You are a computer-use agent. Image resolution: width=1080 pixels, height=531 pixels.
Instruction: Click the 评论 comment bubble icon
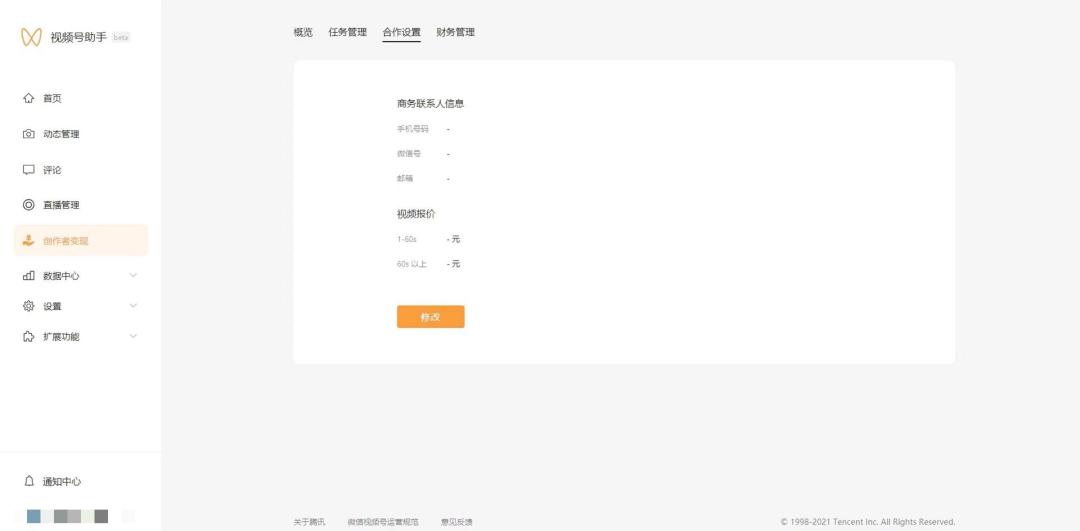pyautogui.click(x=28, y=169)
